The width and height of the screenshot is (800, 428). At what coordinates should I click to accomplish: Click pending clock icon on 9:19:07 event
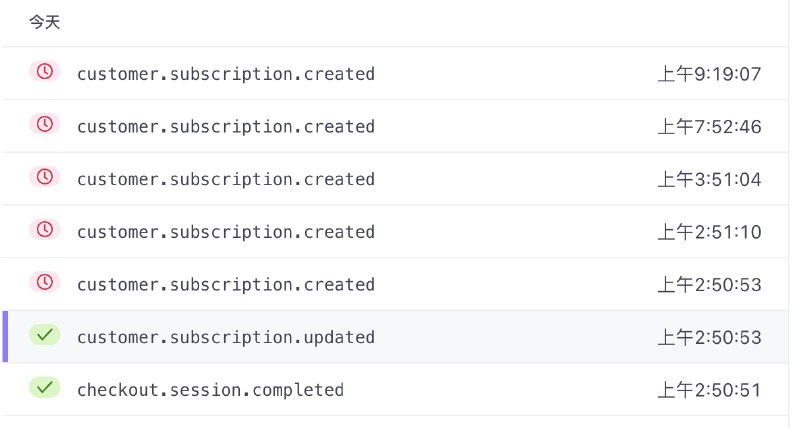pyautogui.click(x=45, y=71)
